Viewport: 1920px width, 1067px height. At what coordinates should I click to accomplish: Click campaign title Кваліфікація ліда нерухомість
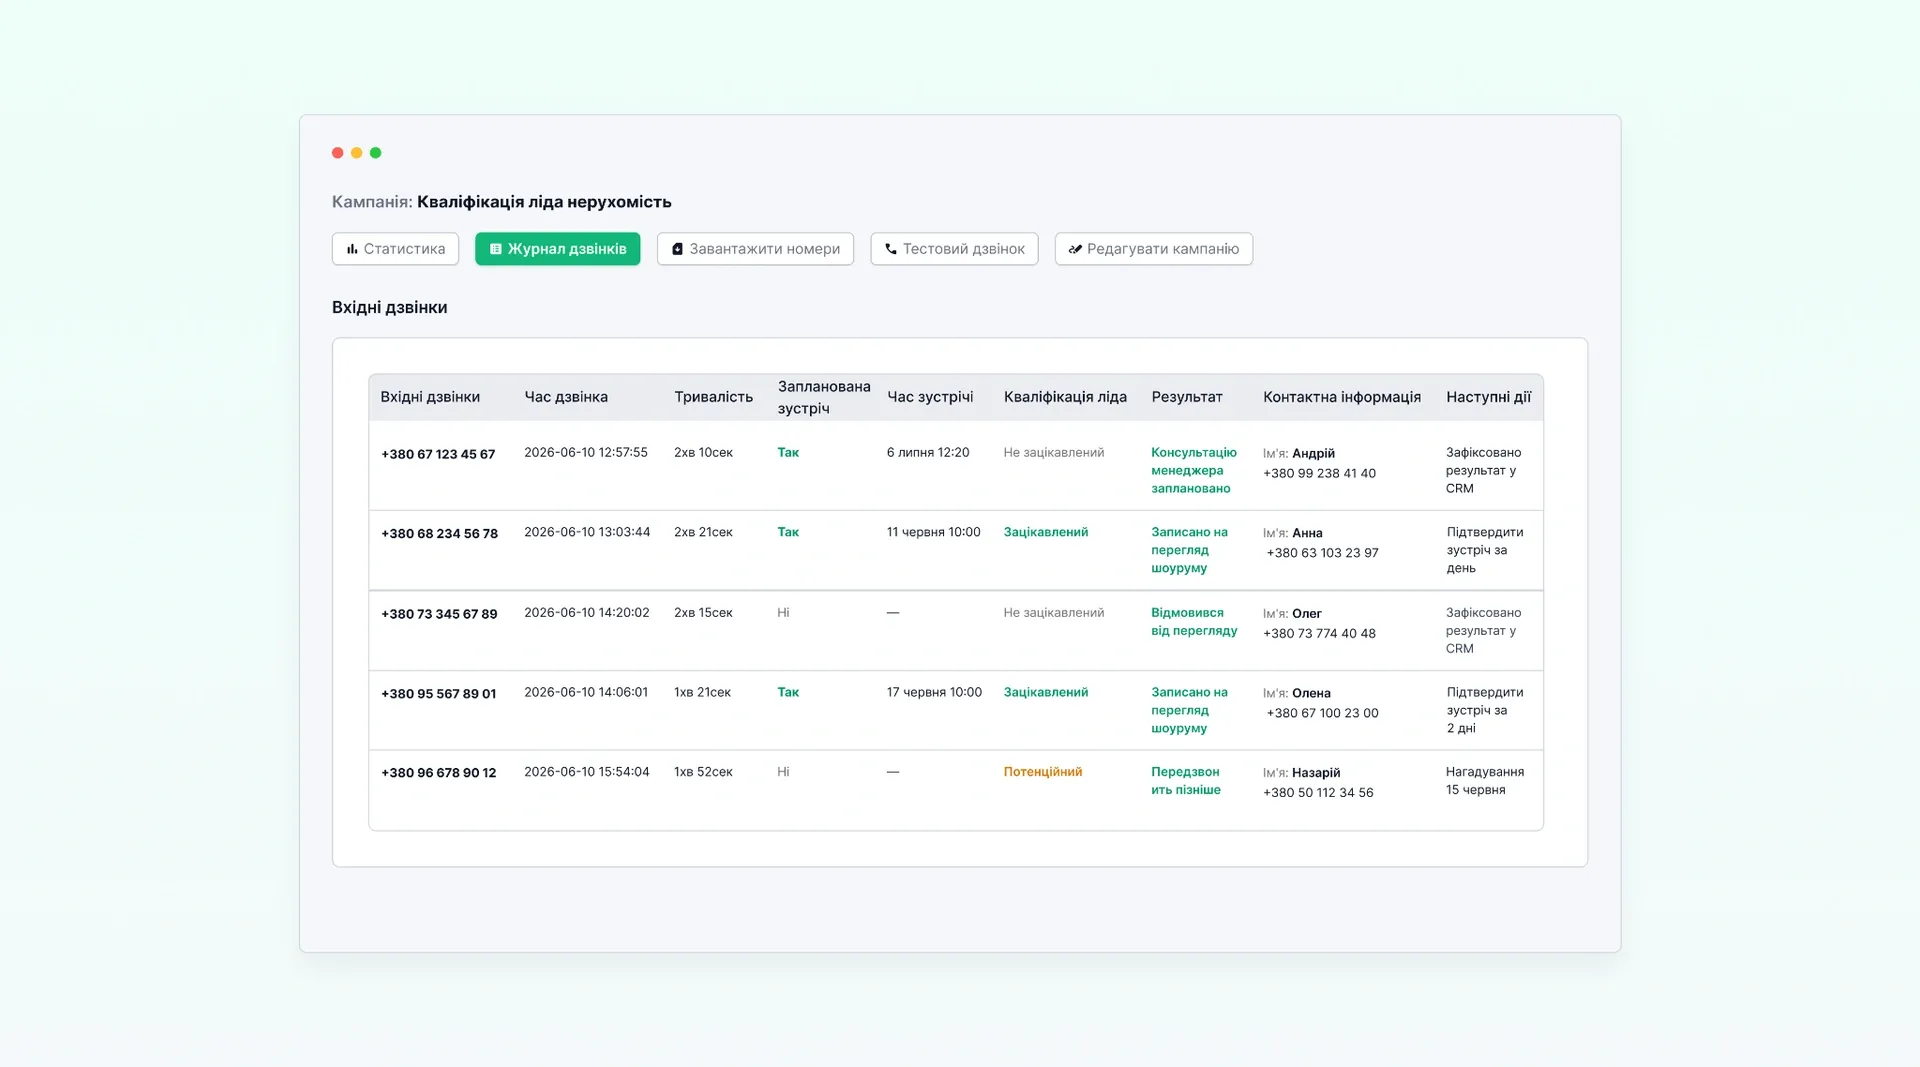tap(544, 202)
